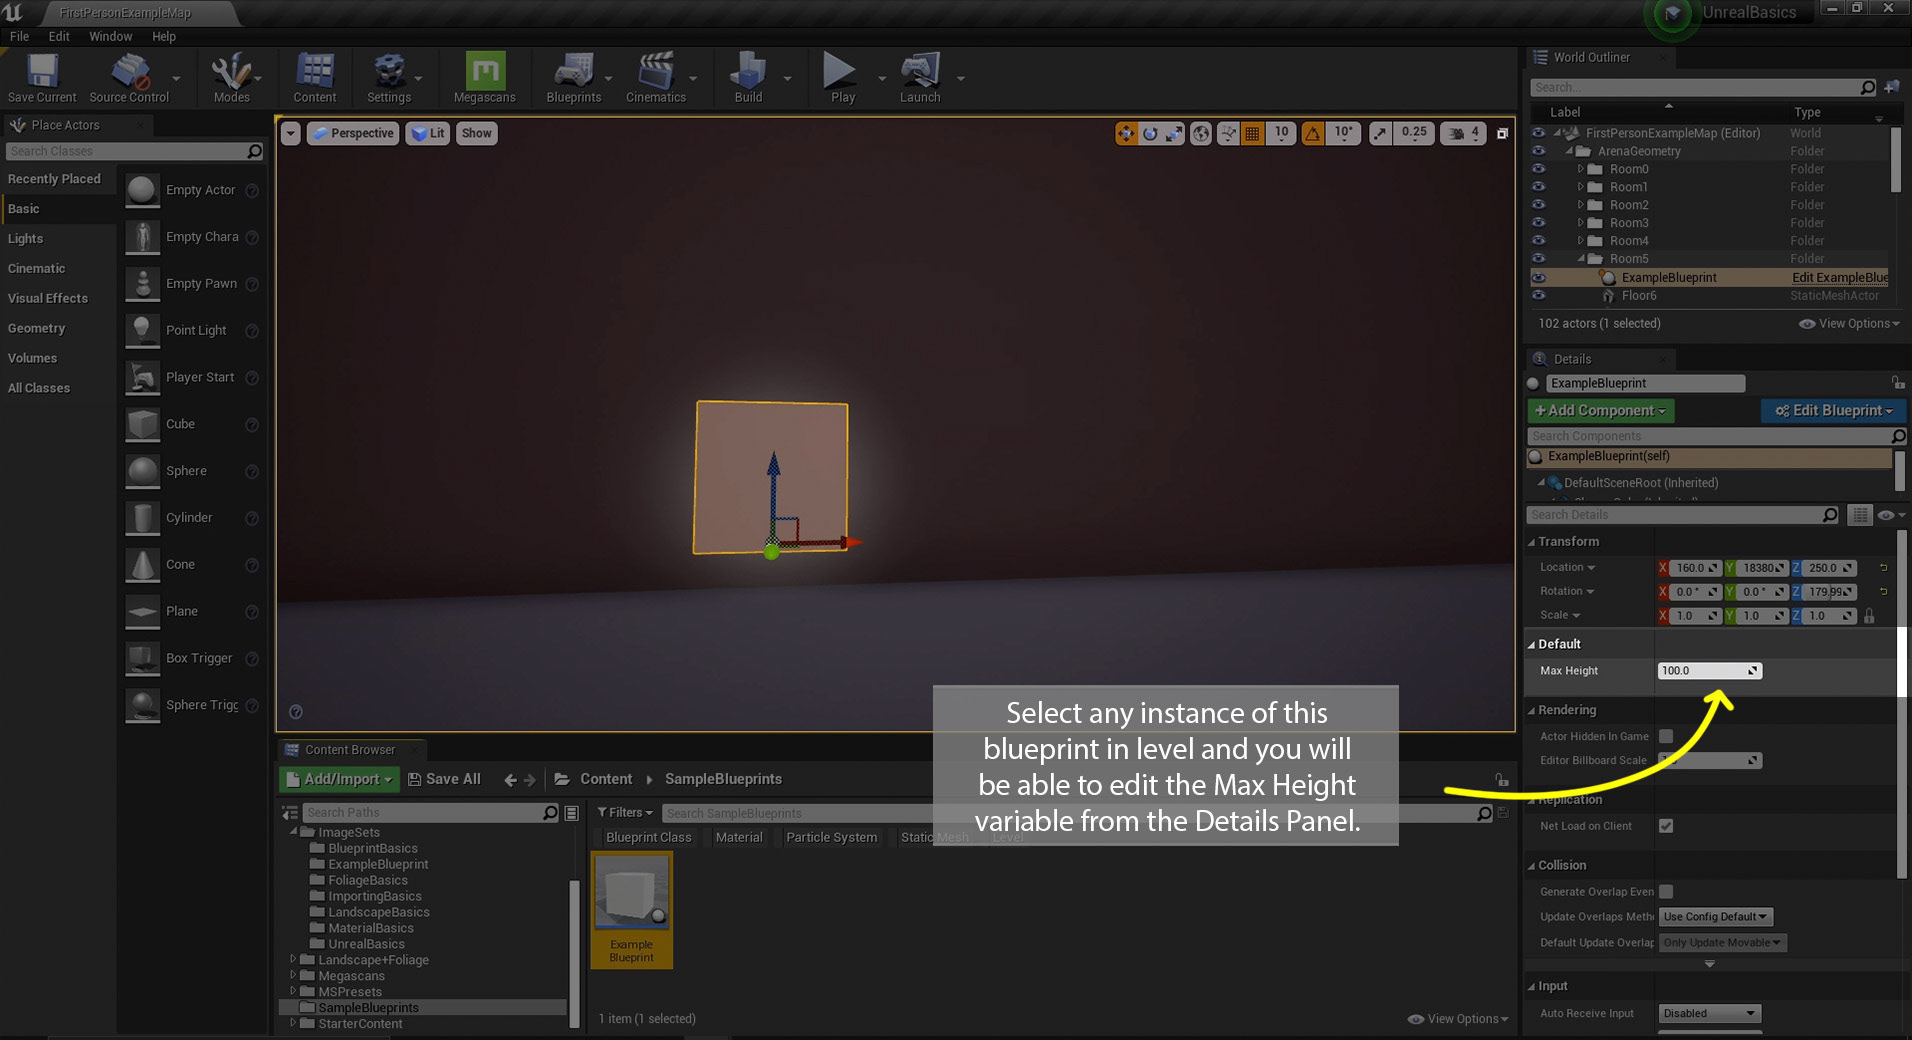Open the Filters dropdown in Content Browser
This screenshot has height=1040, width=1912.
pos(625,813)
